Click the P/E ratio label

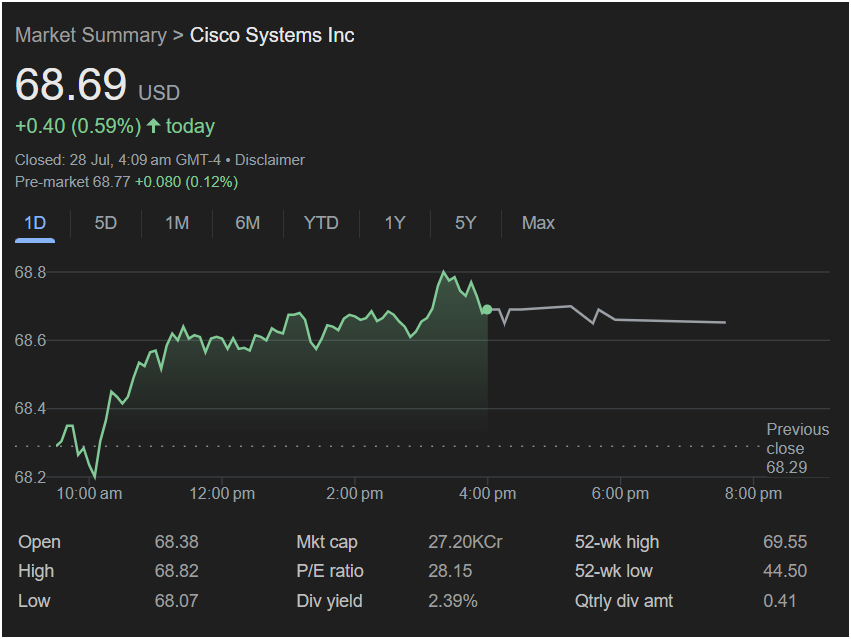click(330, 571)
